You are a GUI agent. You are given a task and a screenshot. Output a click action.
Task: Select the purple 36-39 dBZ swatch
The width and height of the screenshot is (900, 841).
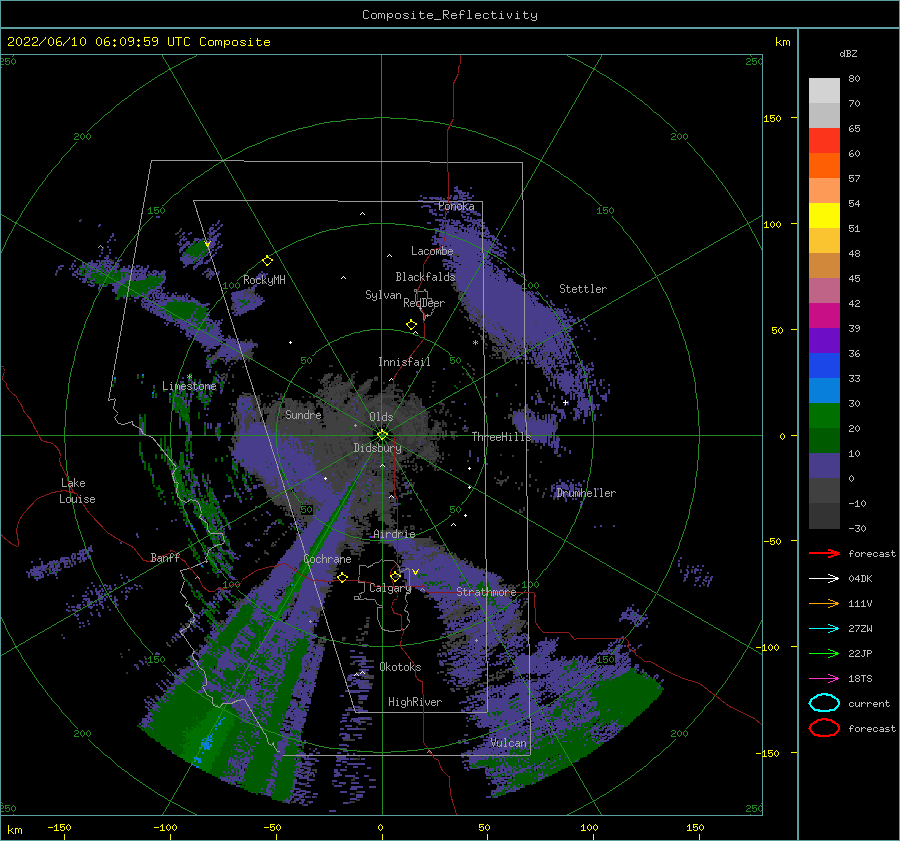point(824,341)
